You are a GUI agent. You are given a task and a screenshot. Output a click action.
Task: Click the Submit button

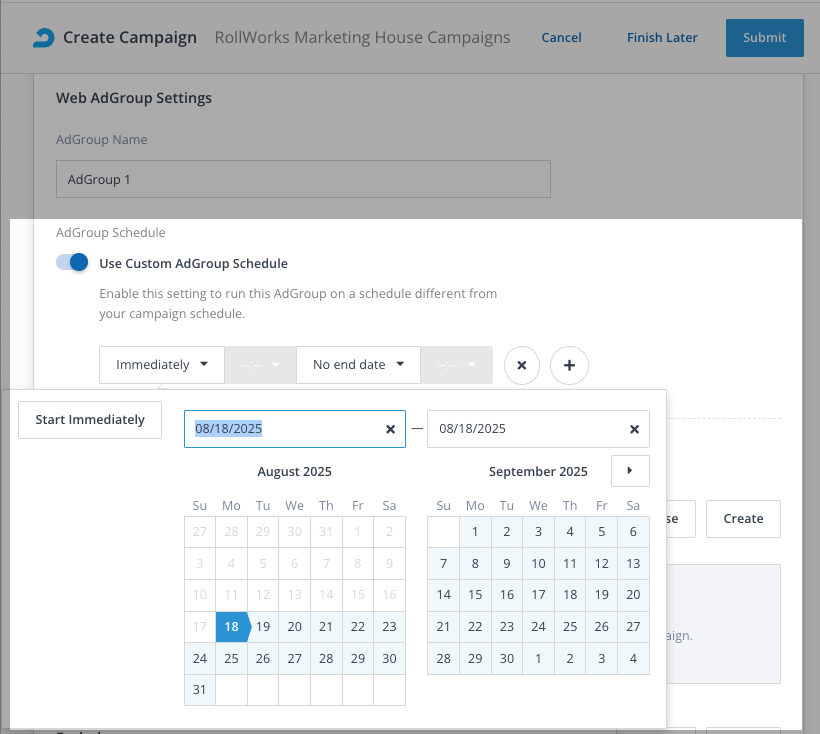764,38
